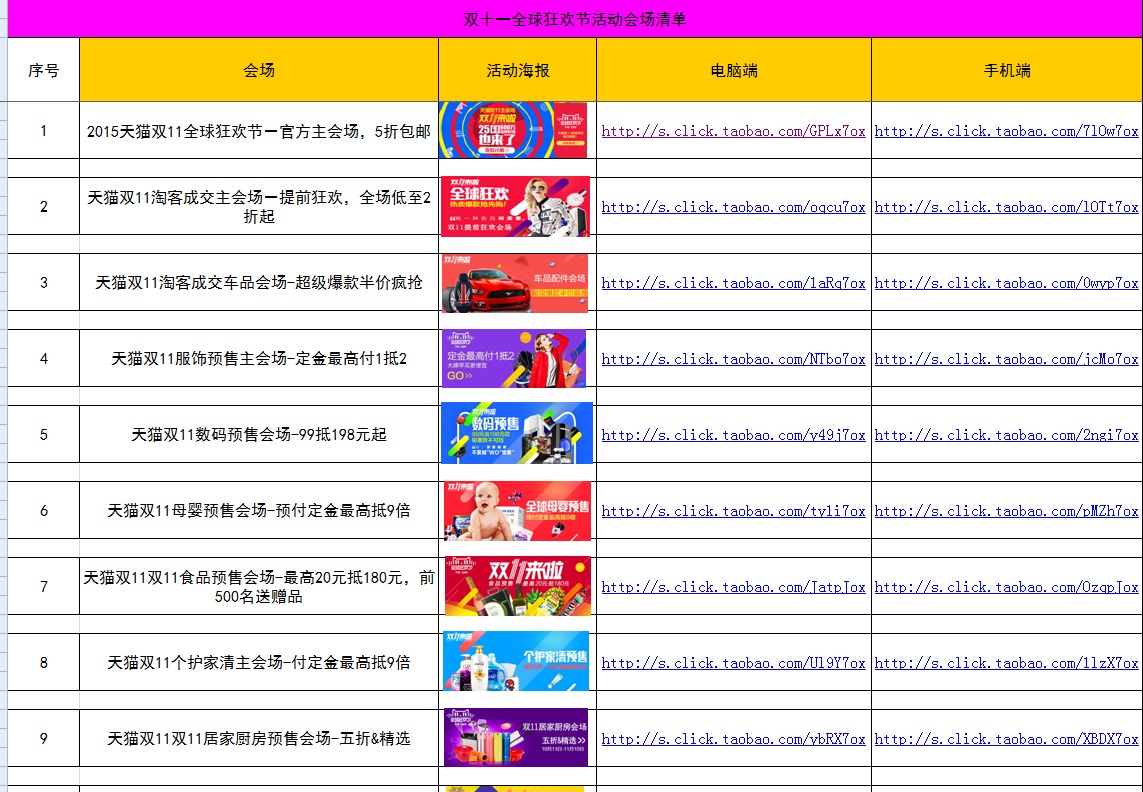Open clothing presale PC link NTbo7ox
This screenshot has width=1143, height=792.
coord(733,359)
